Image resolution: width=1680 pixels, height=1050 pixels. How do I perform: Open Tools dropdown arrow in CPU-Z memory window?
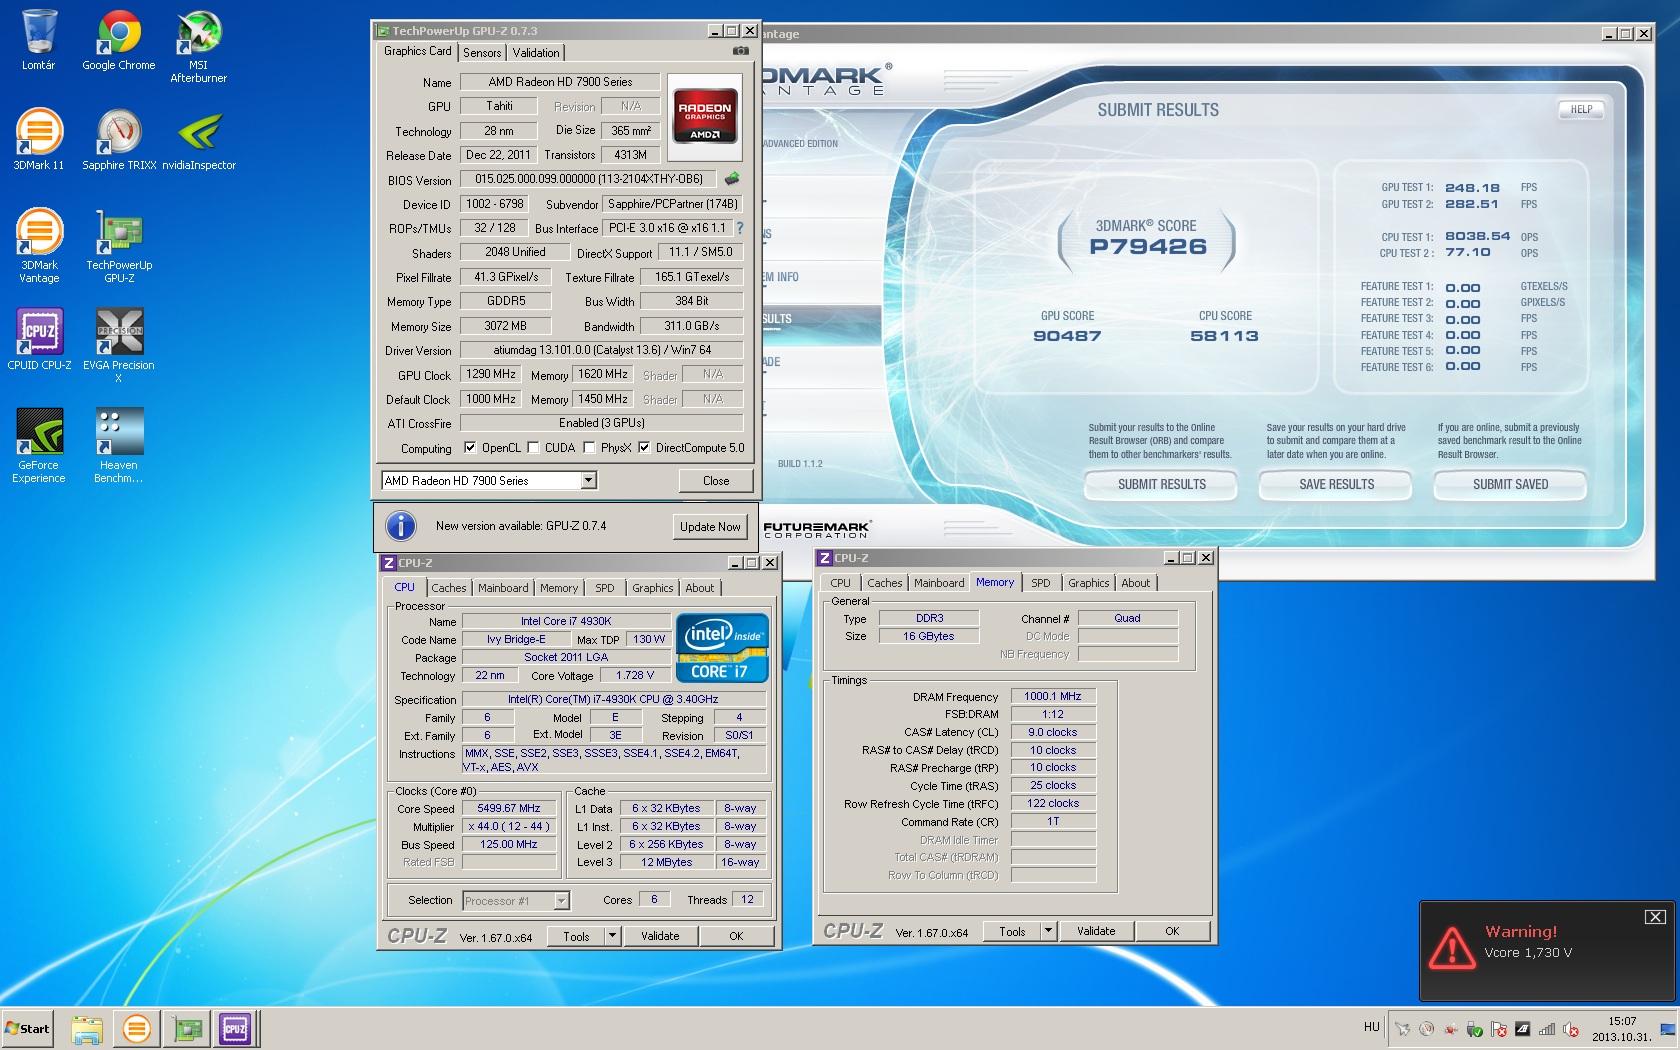(x=1048, y=931)
